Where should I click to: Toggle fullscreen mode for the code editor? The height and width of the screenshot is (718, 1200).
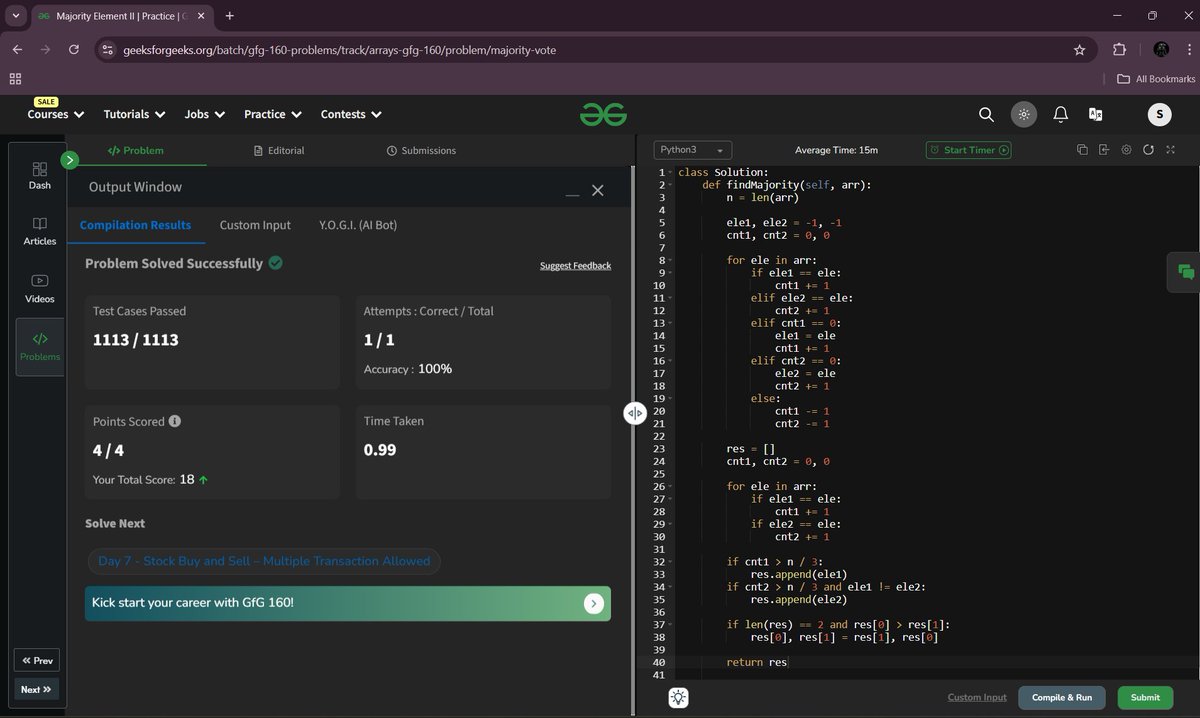[1170, 149]
